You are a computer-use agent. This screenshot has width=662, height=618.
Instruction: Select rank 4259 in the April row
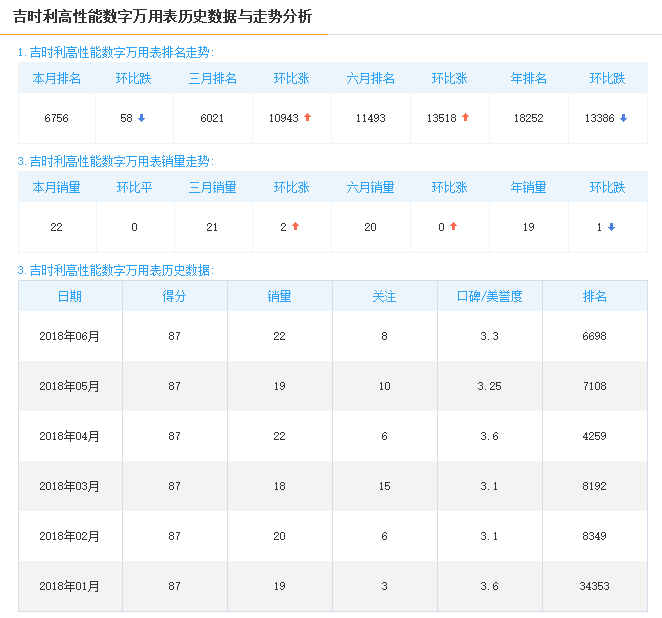coord(594,436)
